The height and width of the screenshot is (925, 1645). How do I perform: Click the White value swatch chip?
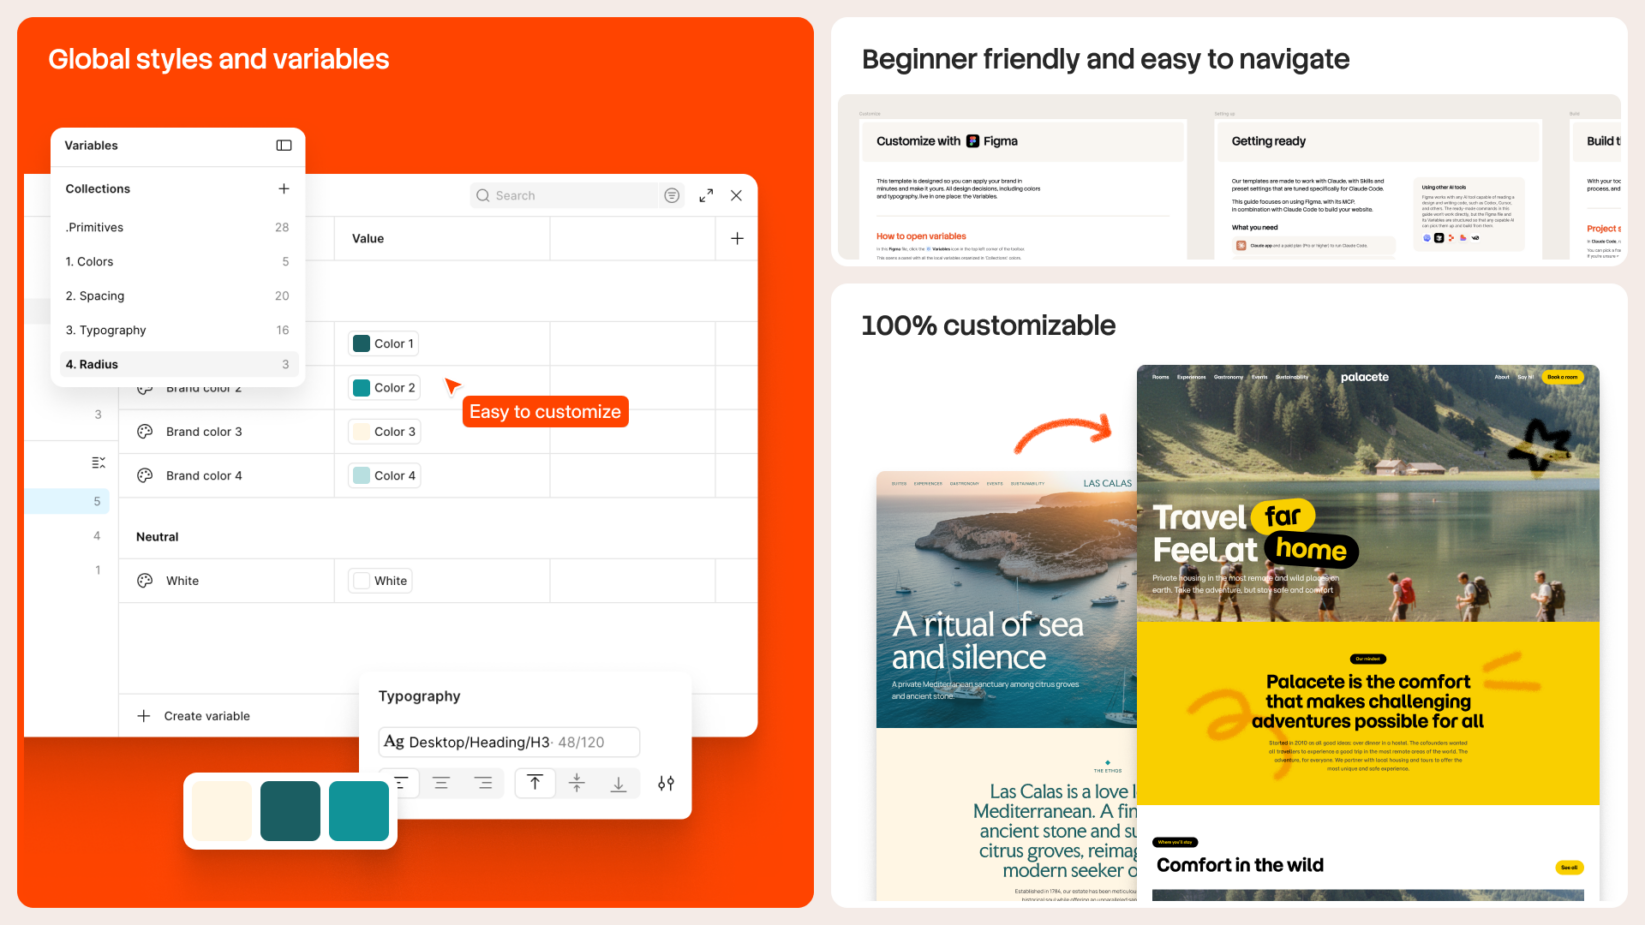pos(380,580)
